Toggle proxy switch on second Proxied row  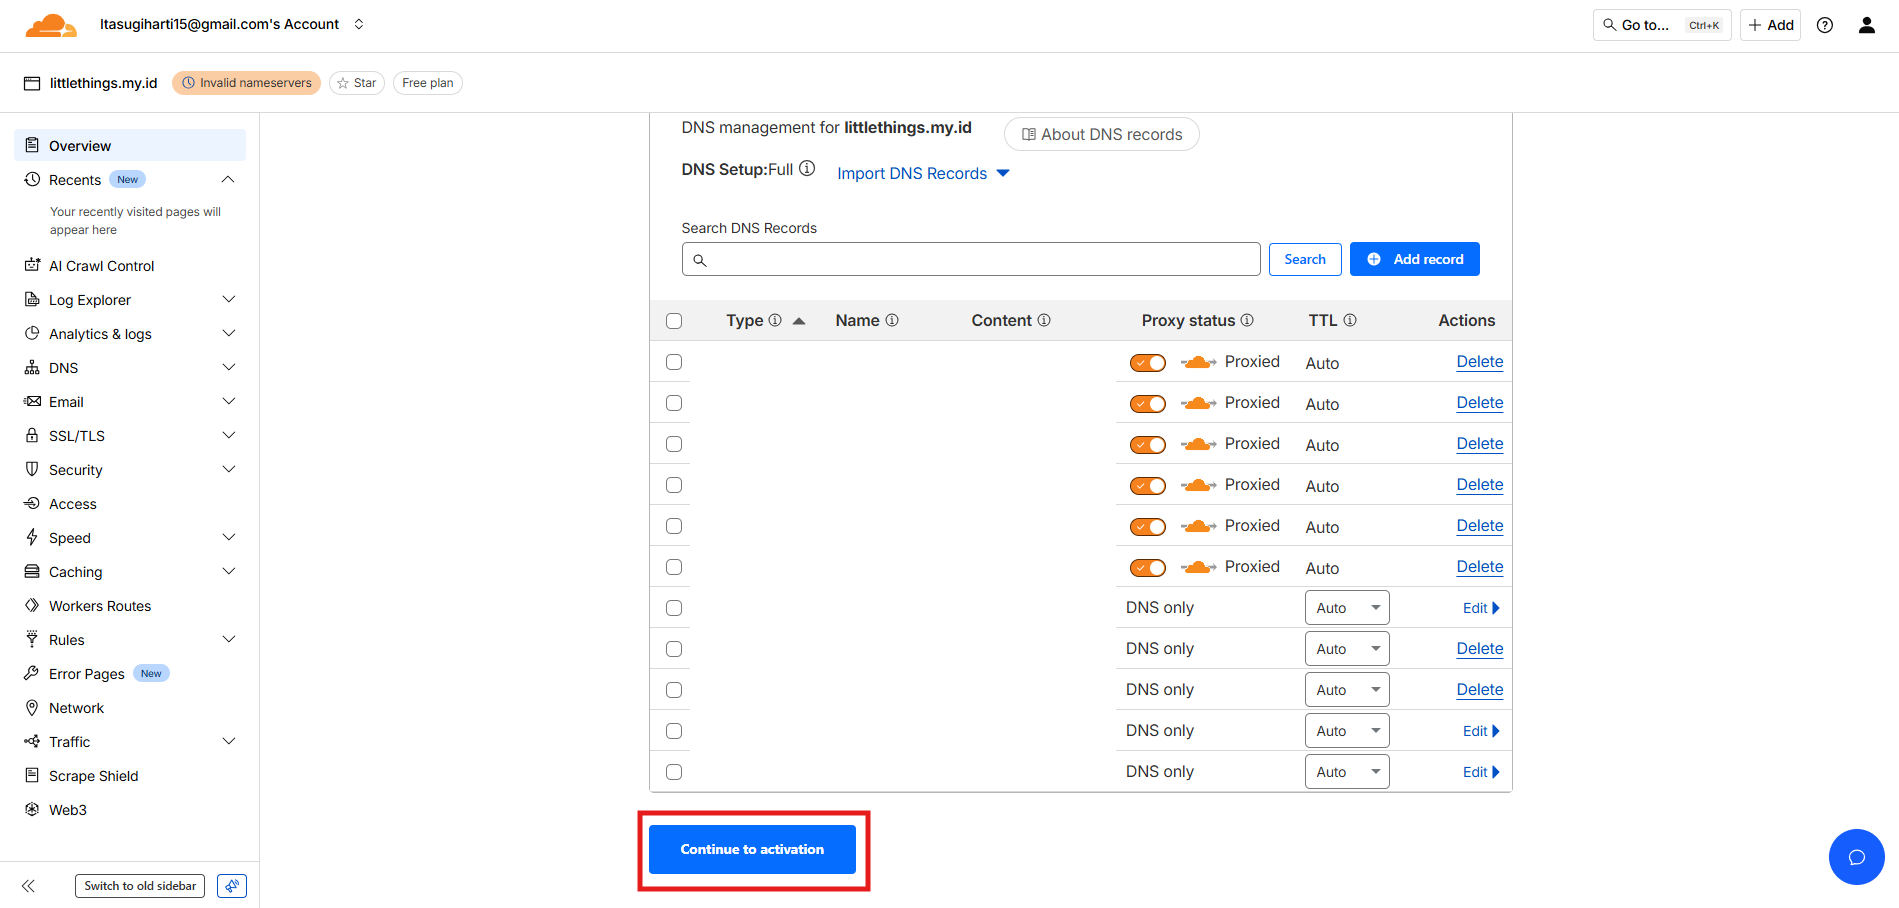coord(1148,404)
